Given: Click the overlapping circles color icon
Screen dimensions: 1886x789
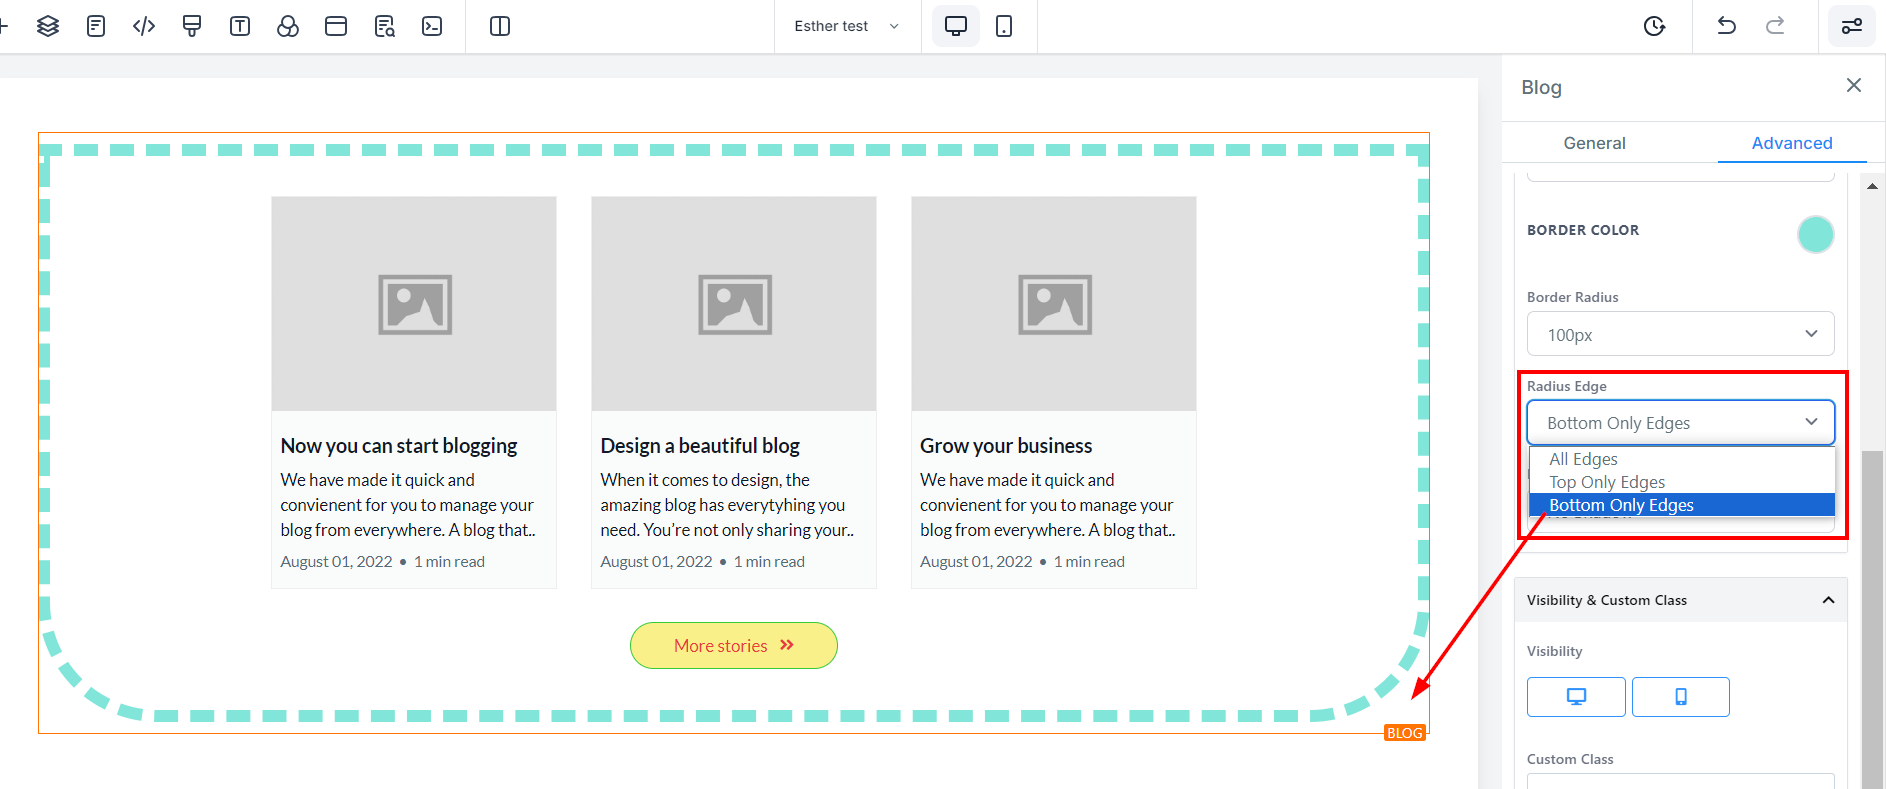Looking at the screenshot, I should (288, 26).
